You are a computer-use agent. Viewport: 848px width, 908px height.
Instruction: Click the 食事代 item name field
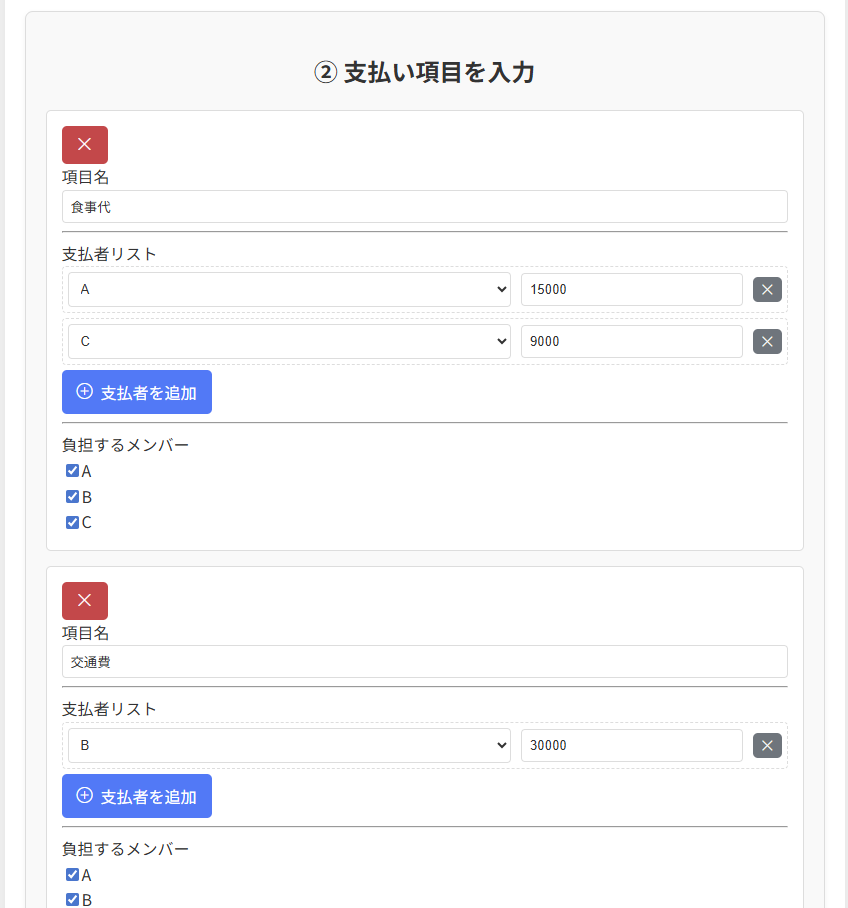tap(425, 207)
